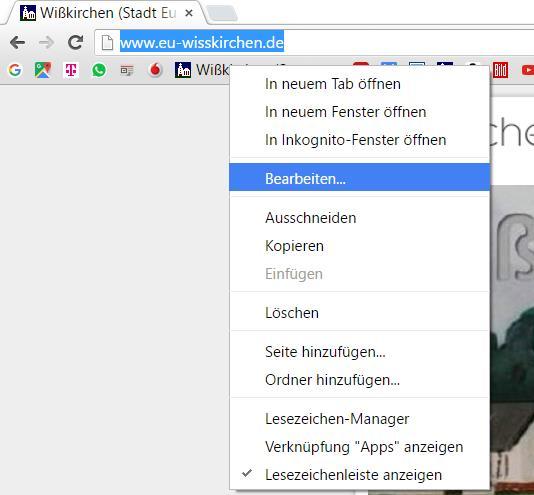The width and height of the screenshot is (534, 495).
Task: Open the WhatsApp bookmark icon
Action: pyautogui.click(x=99, y=70)
